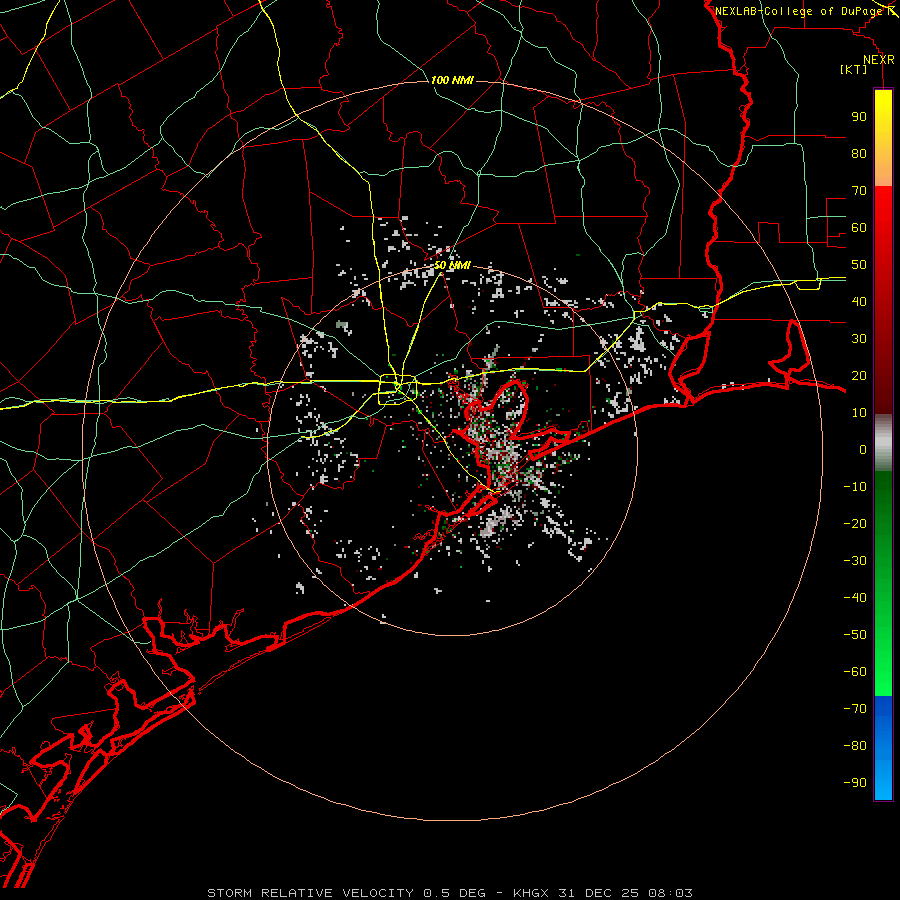Click the -50 scale value
Image resolution: width=900 pixels, height=900 pixels.
(x=855, y=635)
